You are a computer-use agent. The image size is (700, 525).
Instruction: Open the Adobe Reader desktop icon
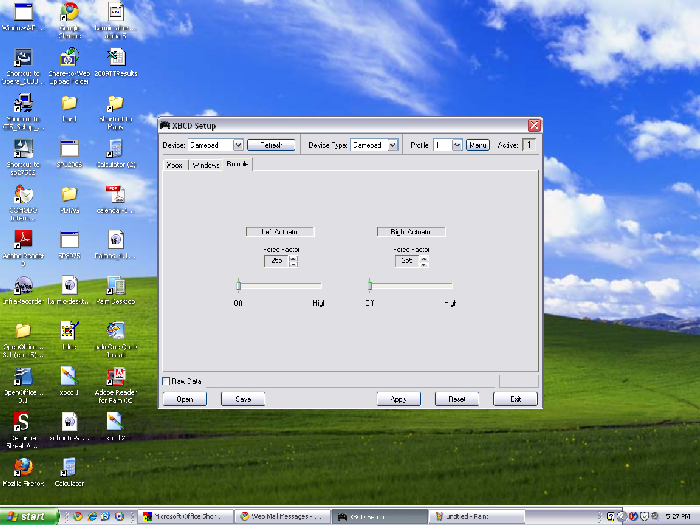point(115,377)
